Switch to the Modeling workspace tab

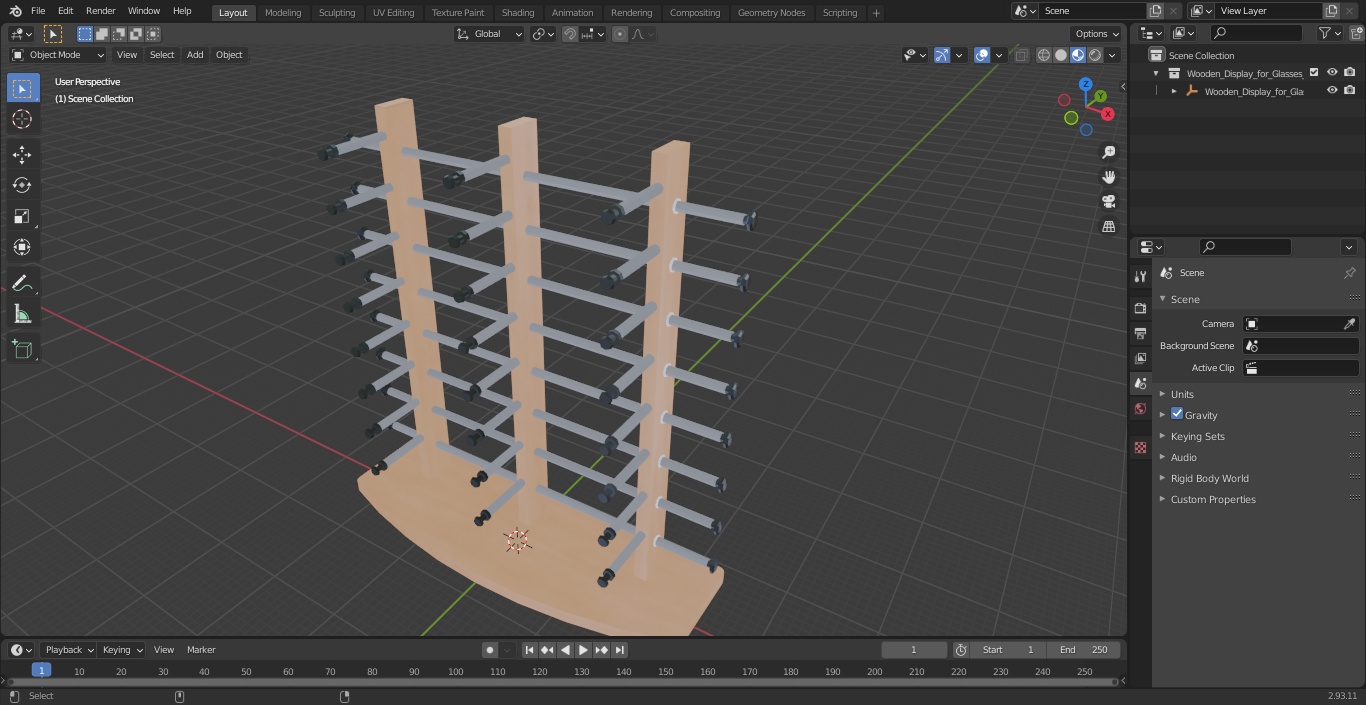point(283,12)
